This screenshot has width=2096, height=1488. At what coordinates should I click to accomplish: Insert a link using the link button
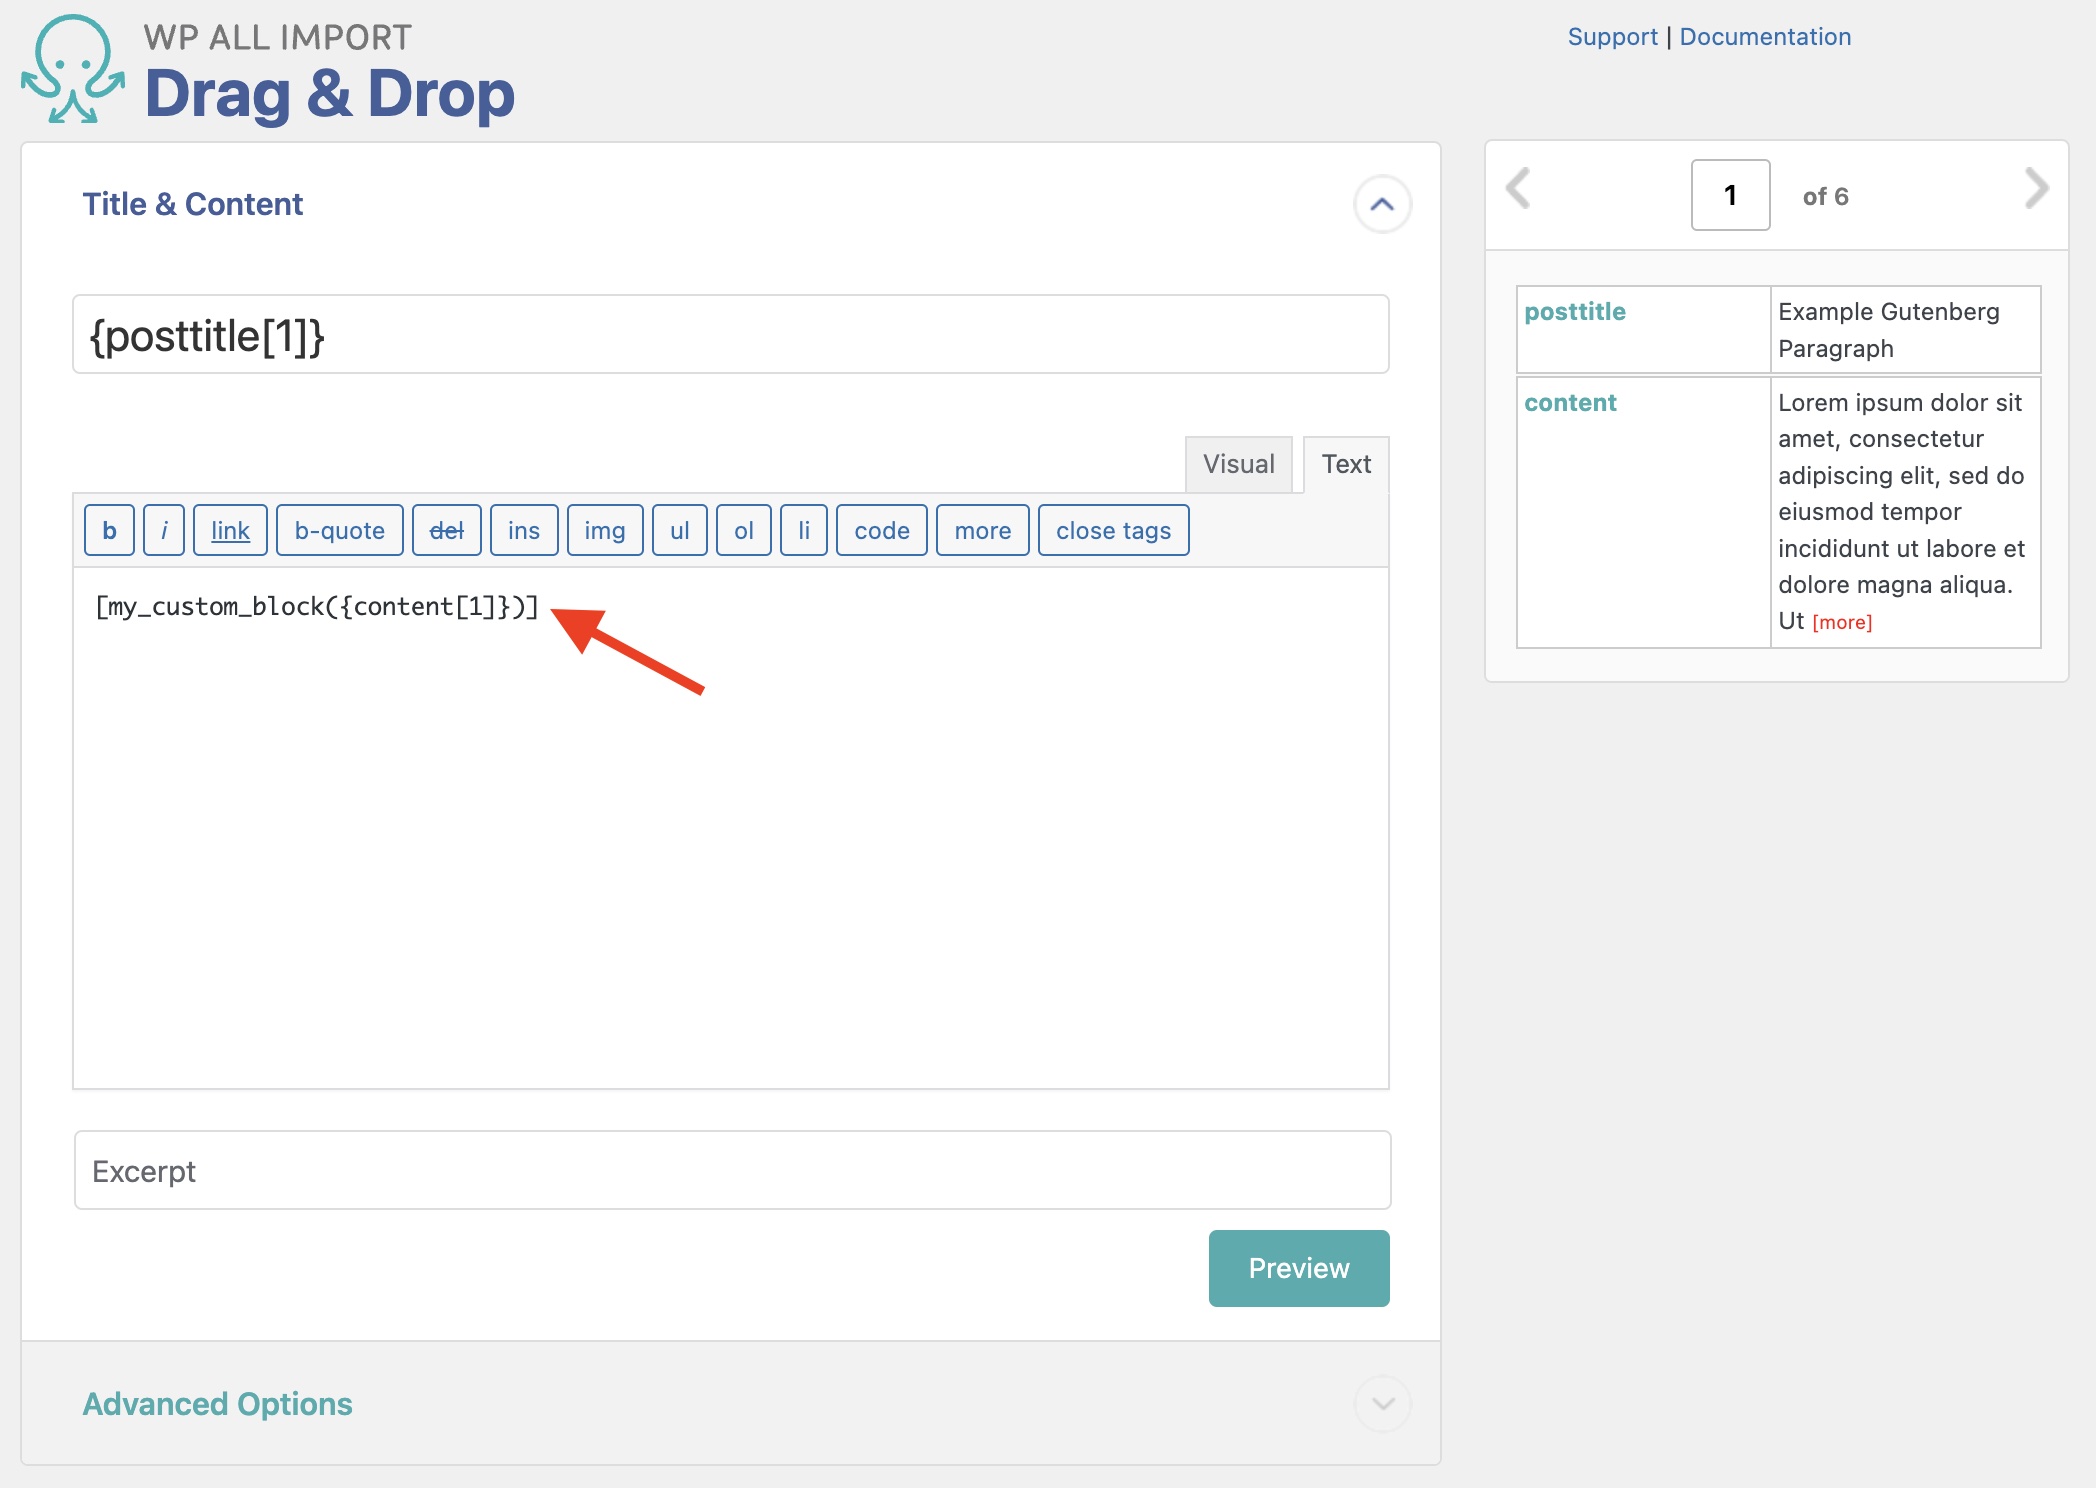230,531
